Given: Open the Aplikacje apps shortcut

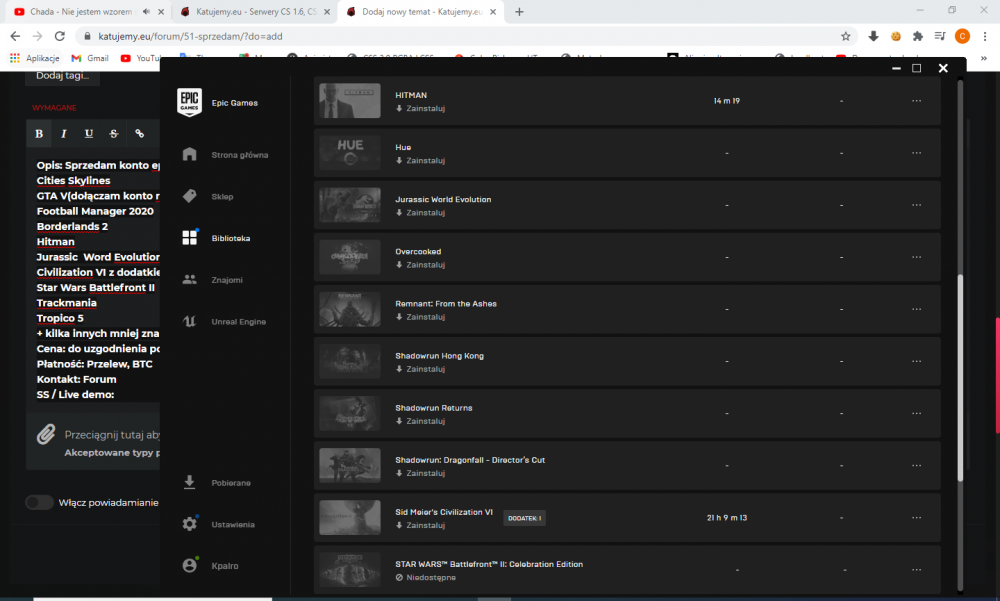Looking at the screenshot, I should coord(34,58).
